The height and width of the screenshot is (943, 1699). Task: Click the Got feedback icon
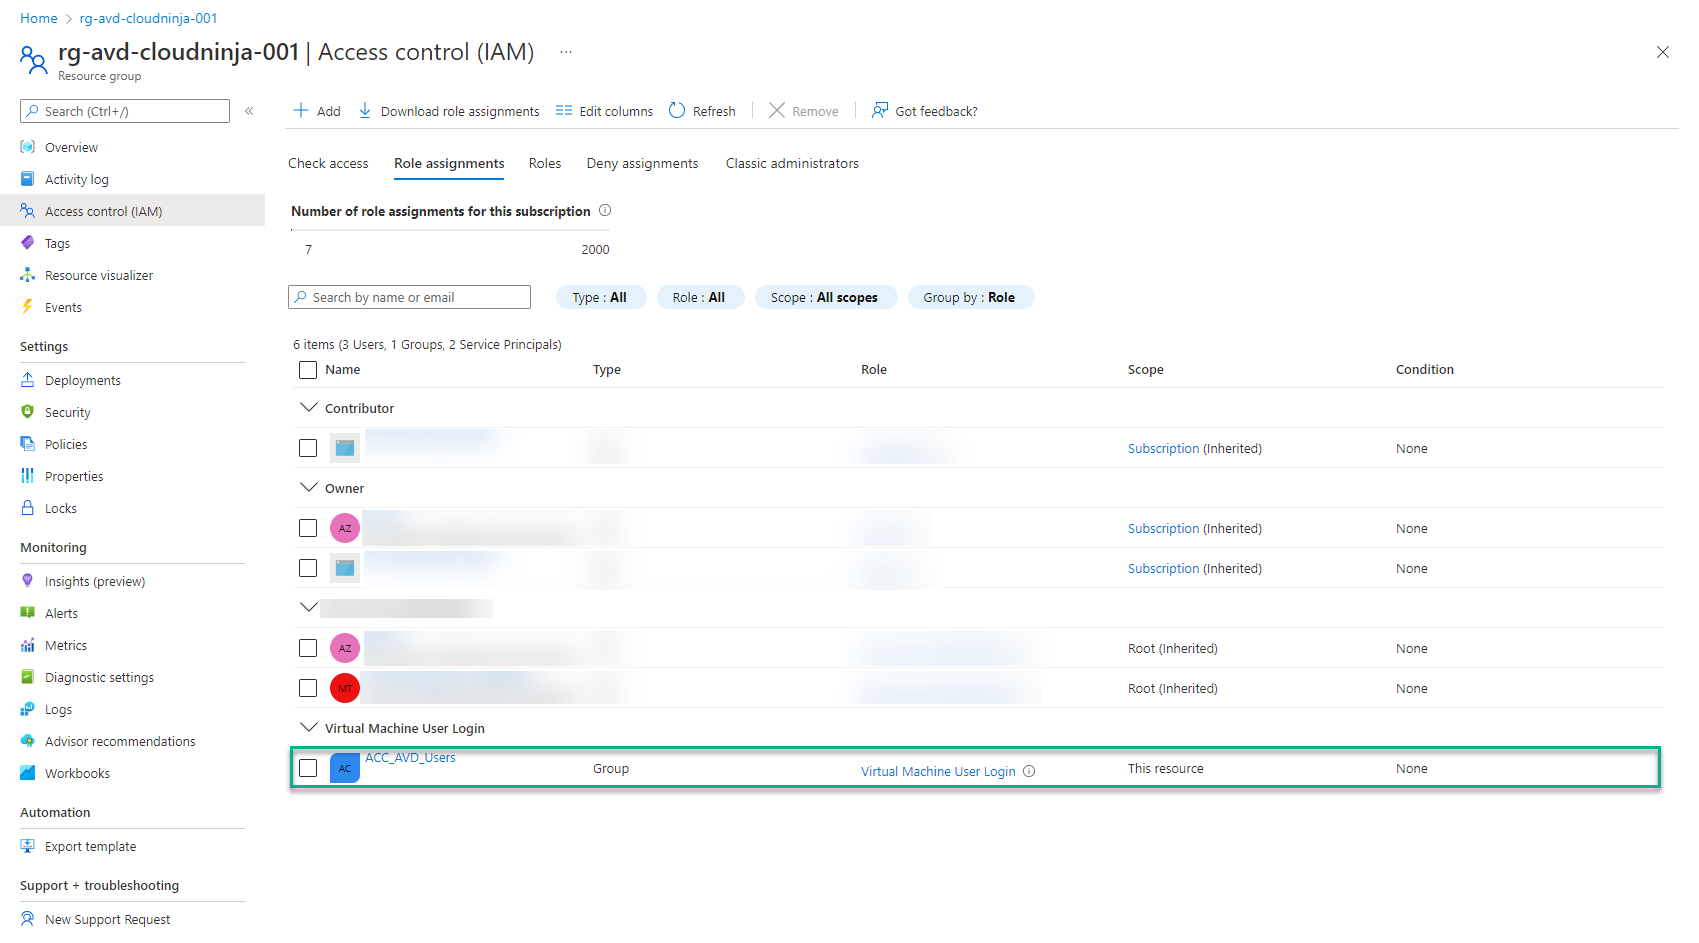point(879,110)
